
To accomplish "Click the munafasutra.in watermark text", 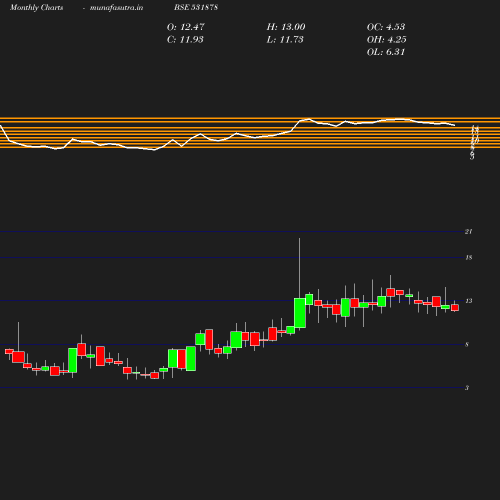I will [x=116, y=8].
